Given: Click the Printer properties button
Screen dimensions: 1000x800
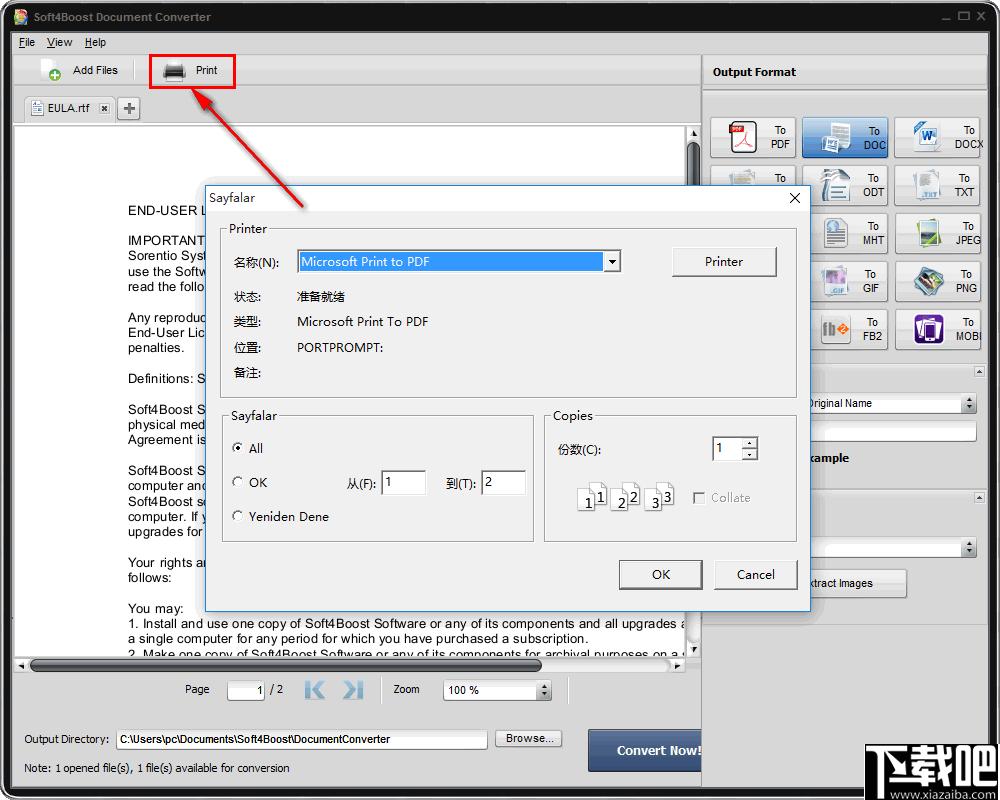Looking at the screenshot, I should pyautogui.click(x=724, y=262).
